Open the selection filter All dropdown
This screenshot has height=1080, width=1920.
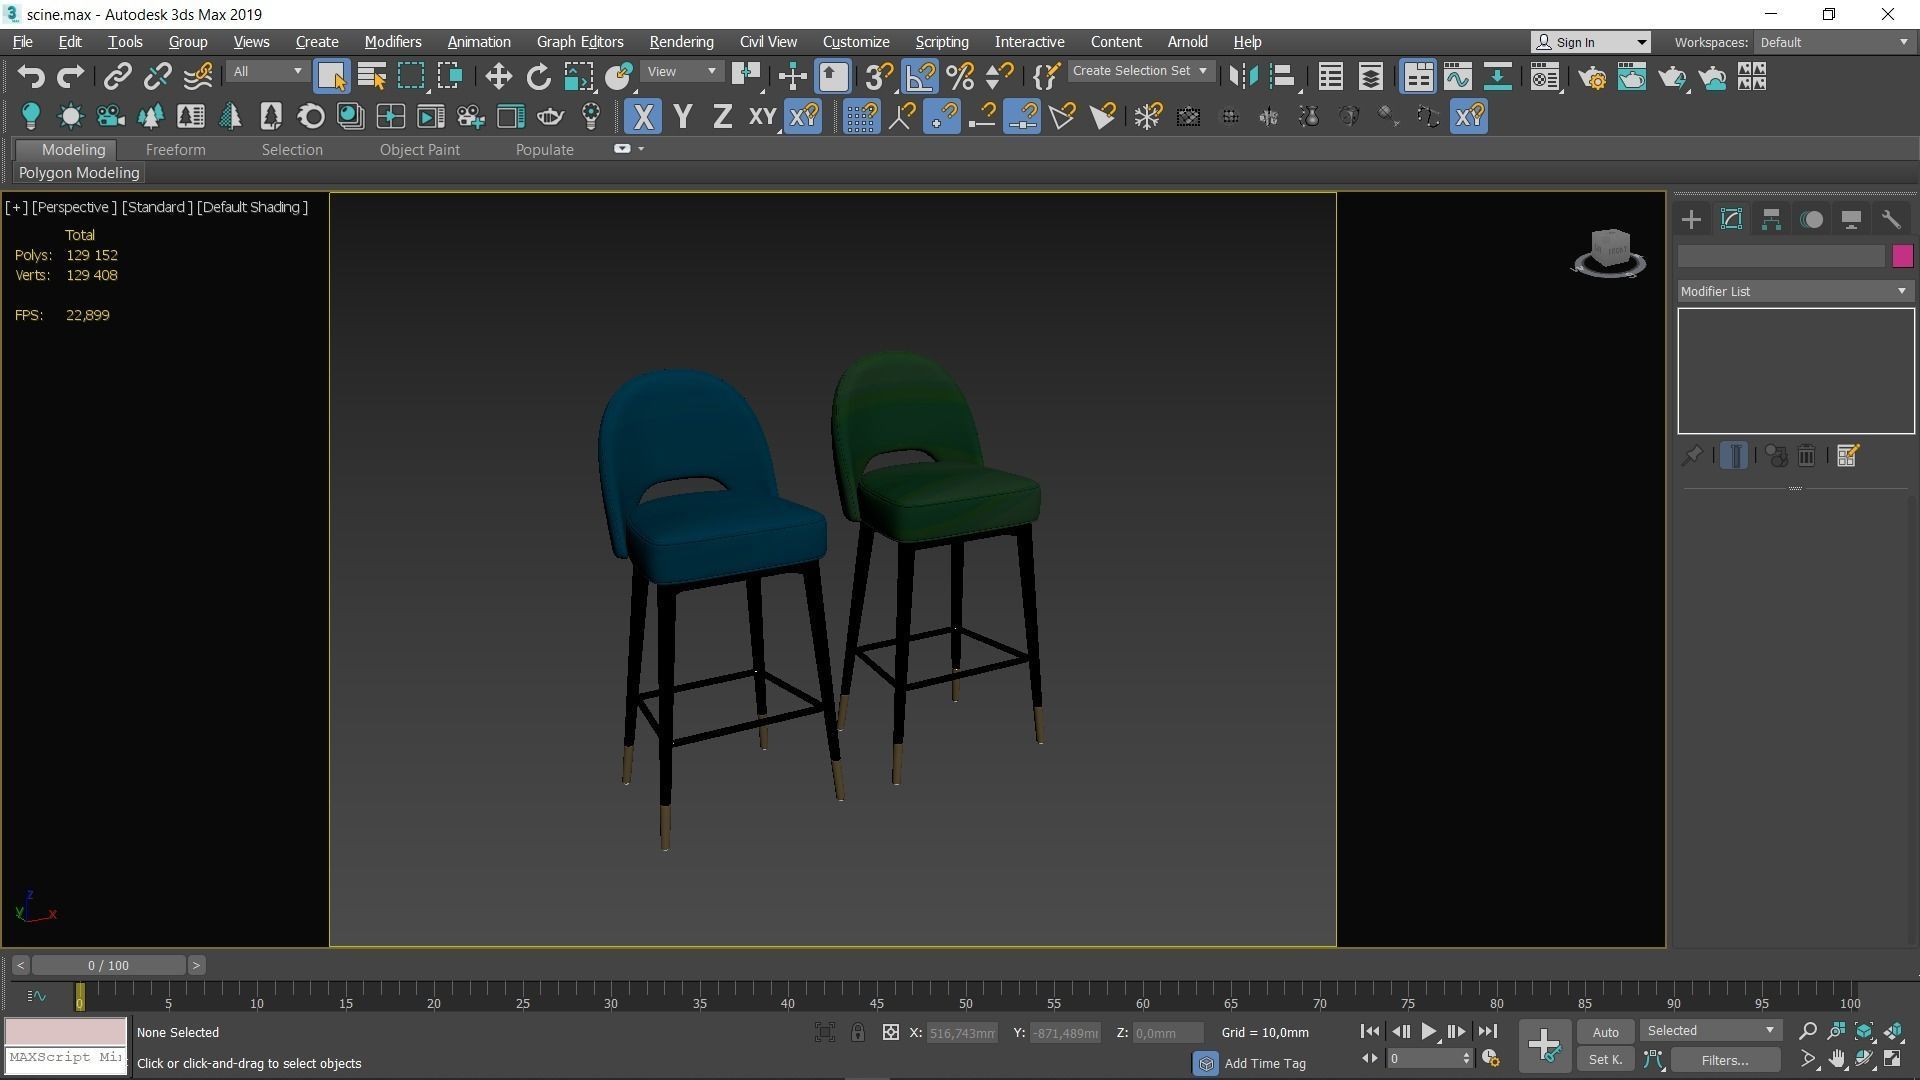click(x=267, y=72)
